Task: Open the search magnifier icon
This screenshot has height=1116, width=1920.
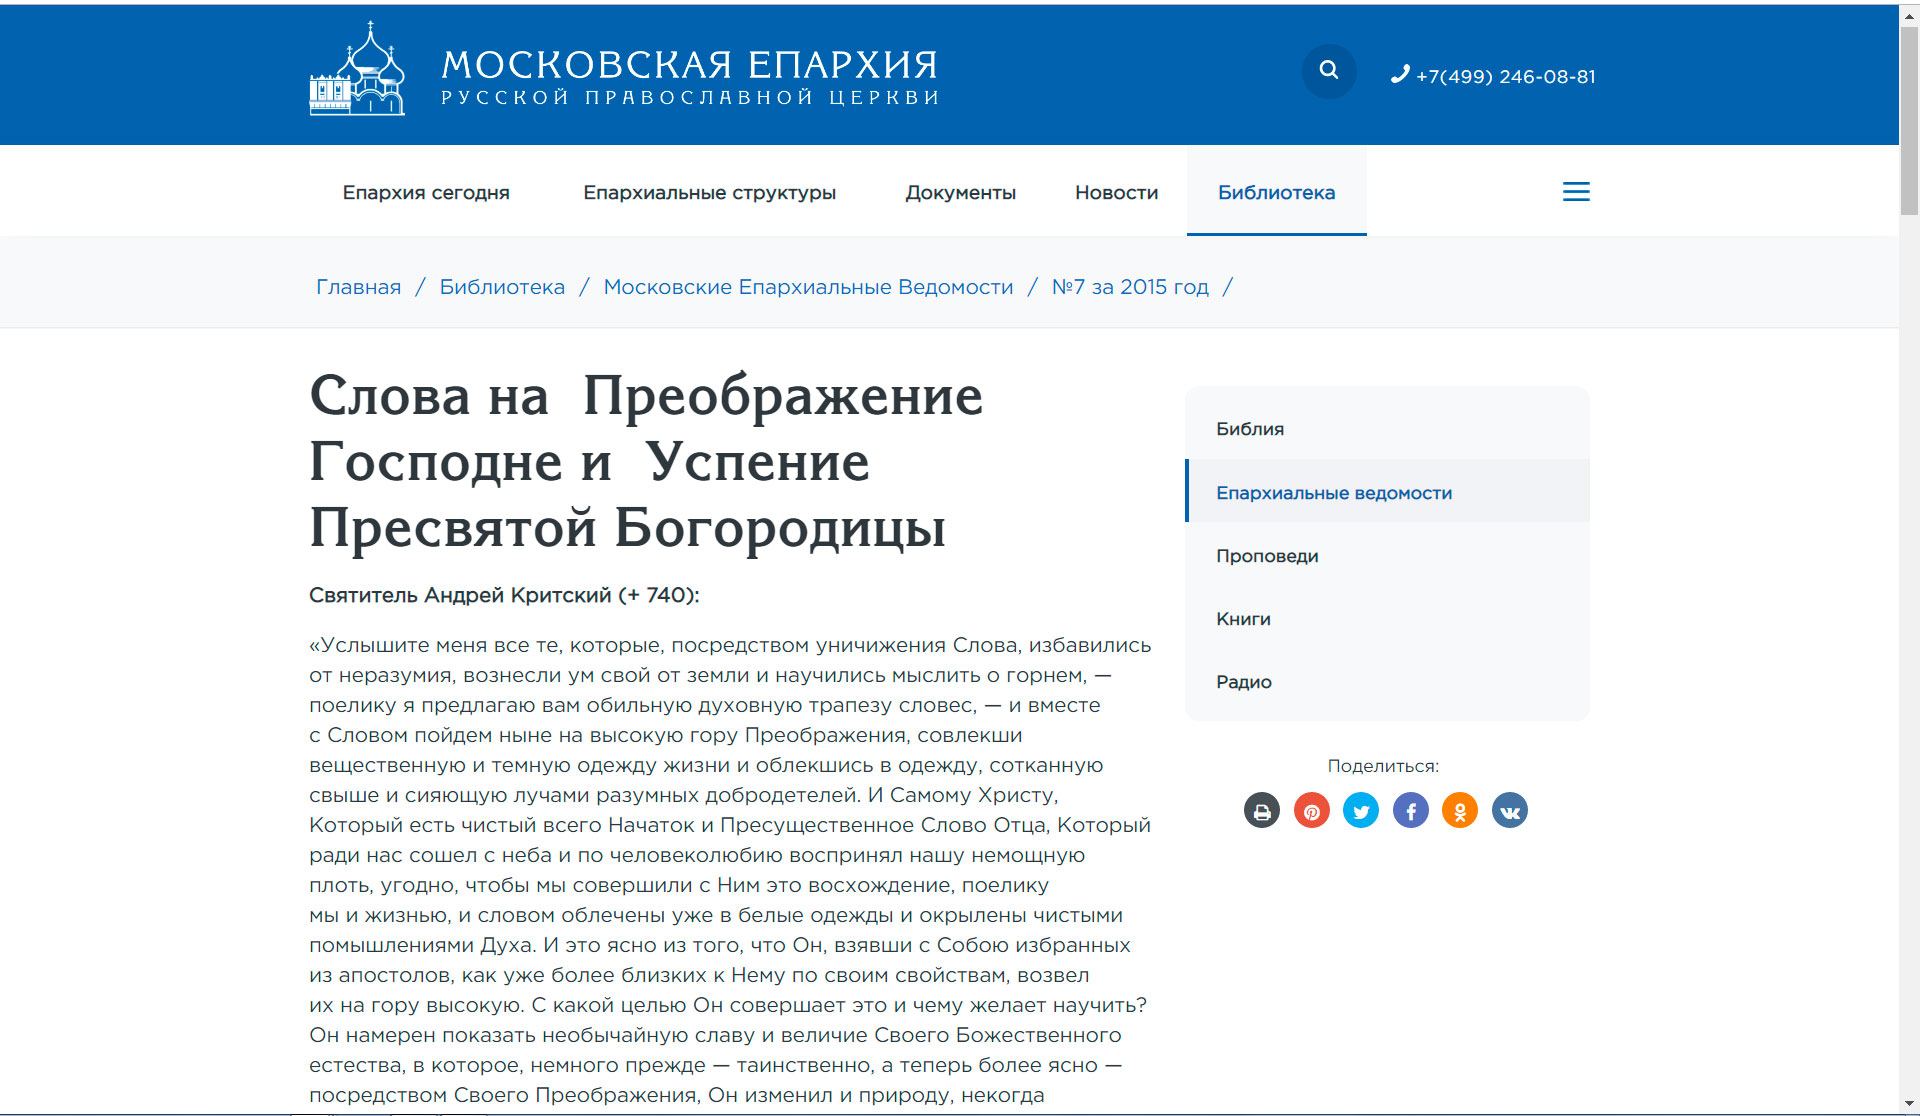Action: [1328, 70]
